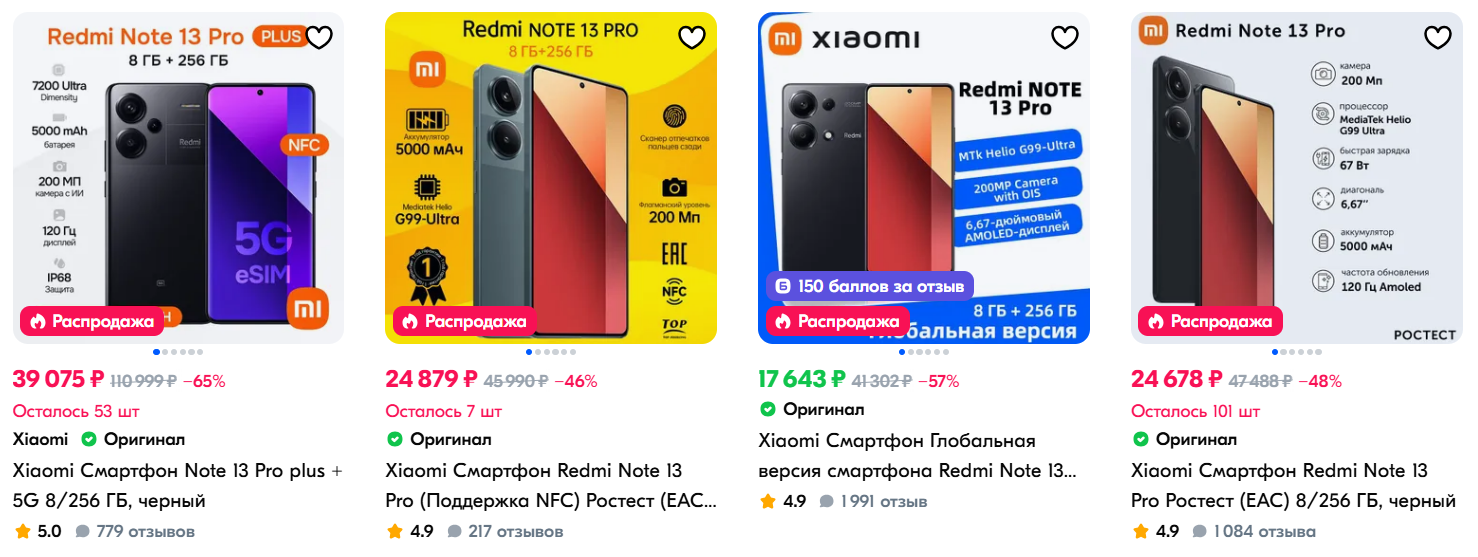The image size is (1478, 557).
Task: Favorite the yellow-background Redmi Note 13 Pro
Action: [692, 38]
